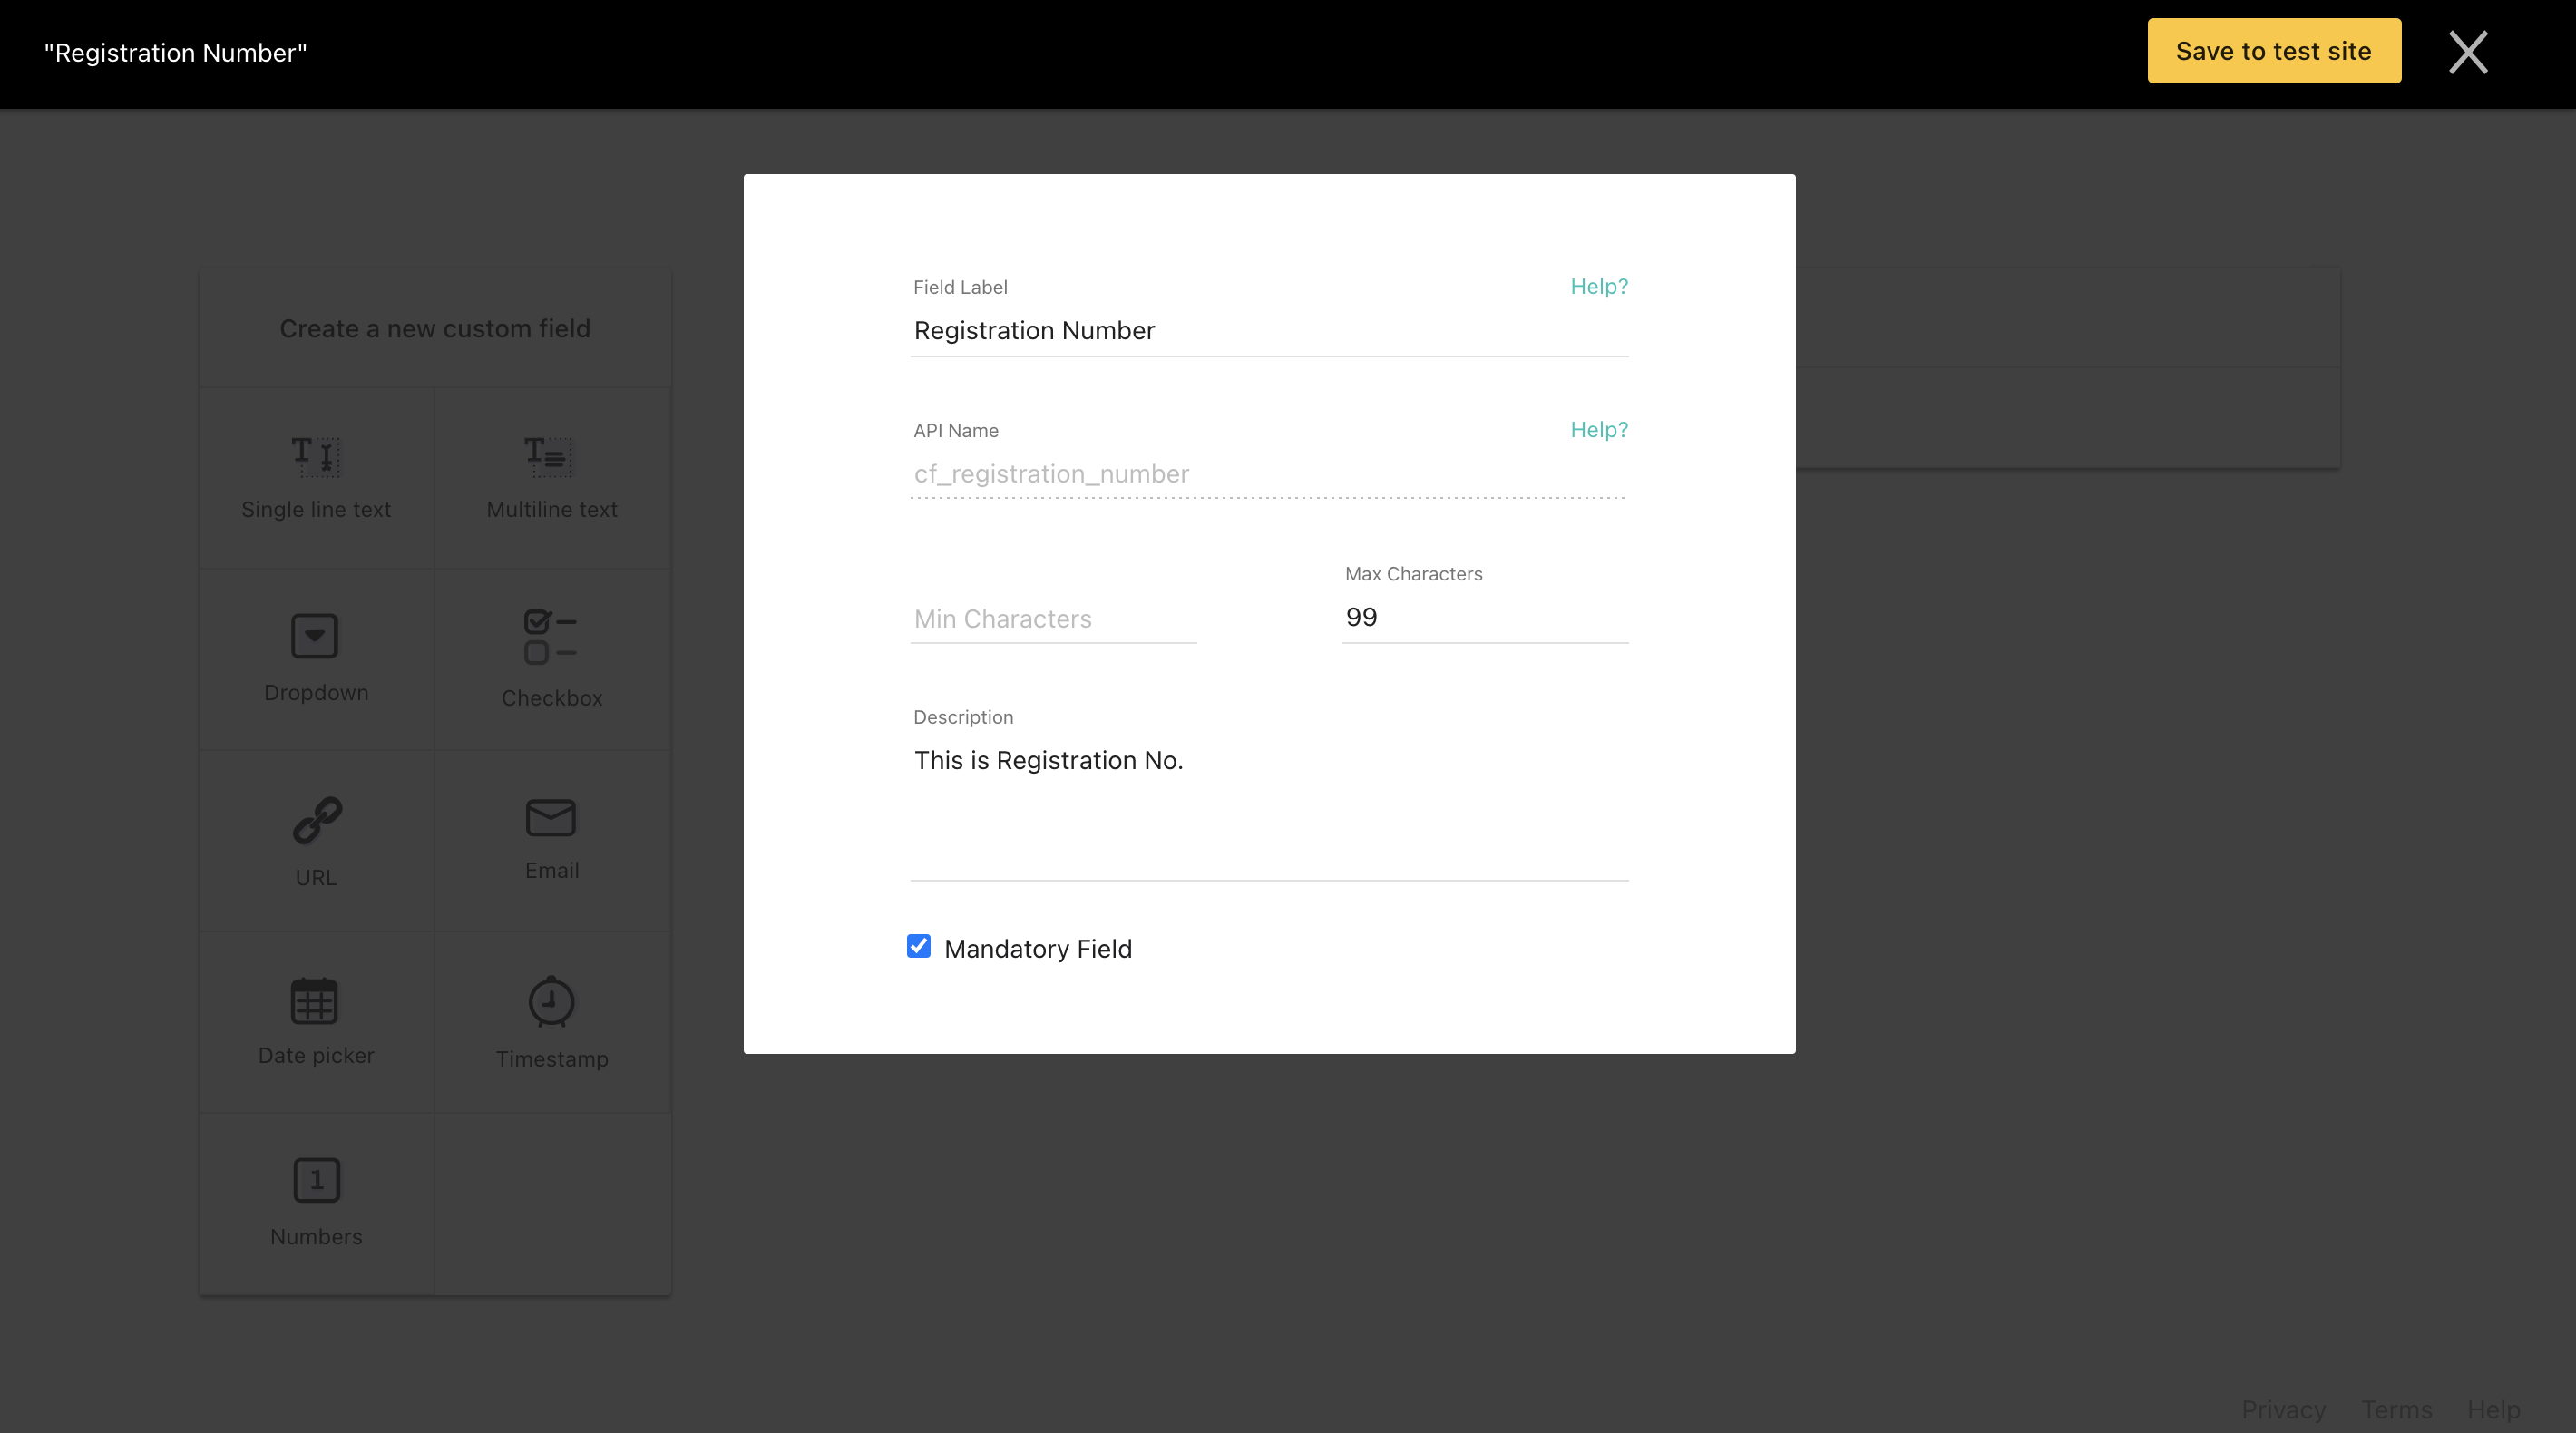Focus the Min Characters input
Image resolution: width=2576 pixels, height=1433 pixels.
(1053, 619)
